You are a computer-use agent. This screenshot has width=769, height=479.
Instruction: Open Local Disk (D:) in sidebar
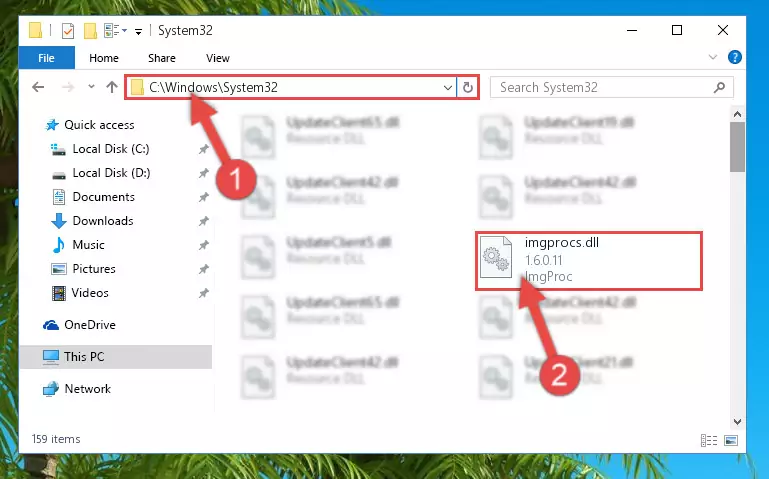pos(111,173)
